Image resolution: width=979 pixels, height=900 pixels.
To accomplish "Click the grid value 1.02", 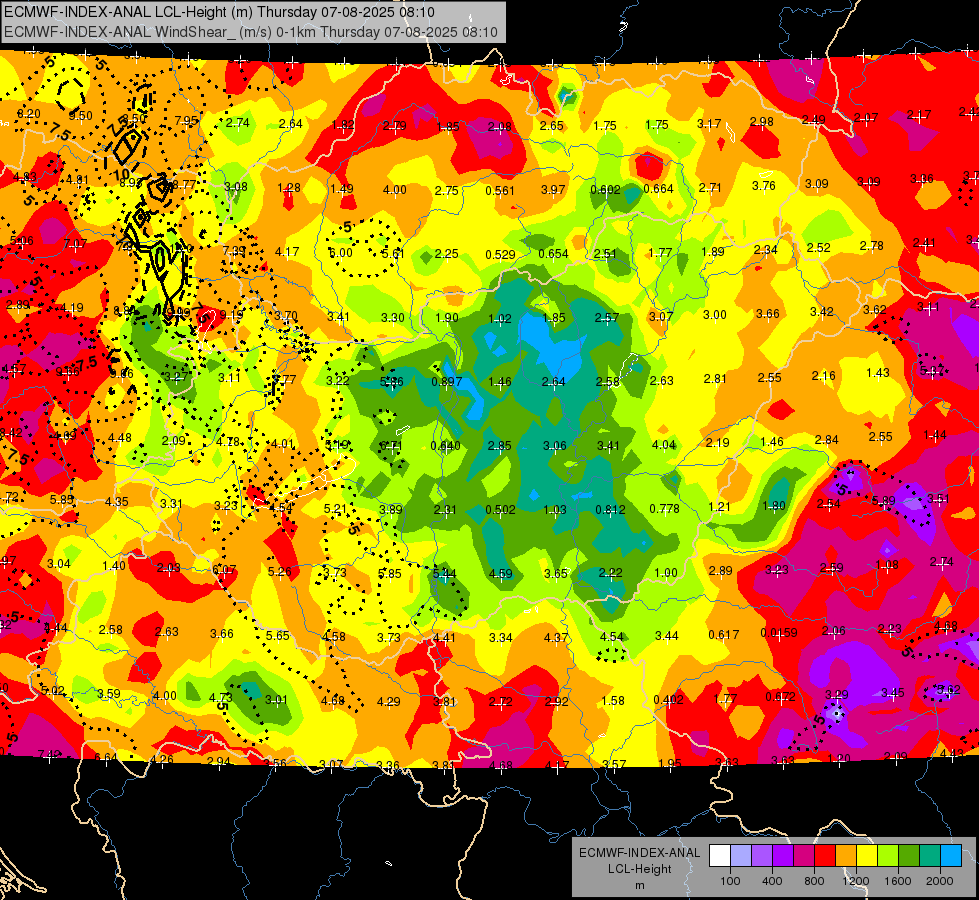I will click(499, 319).
